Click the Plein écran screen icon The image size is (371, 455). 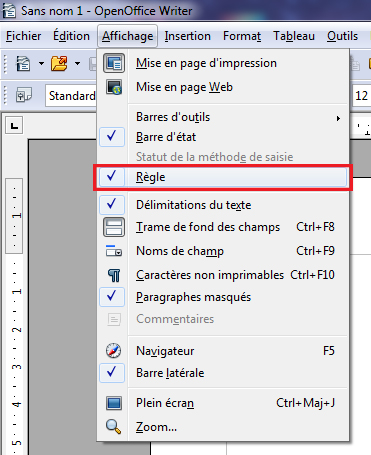pyautogui.click(x=114, y=403)
